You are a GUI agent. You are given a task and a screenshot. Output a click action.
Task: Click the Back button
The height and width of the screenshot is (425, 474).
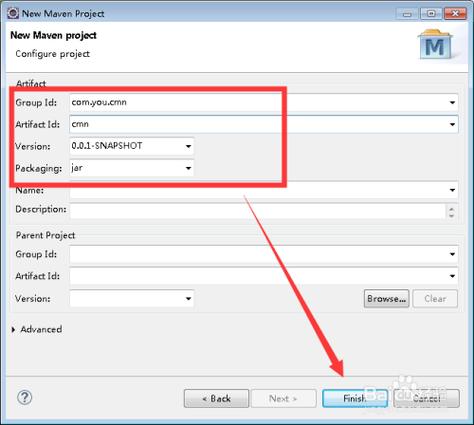pos(216,398)
